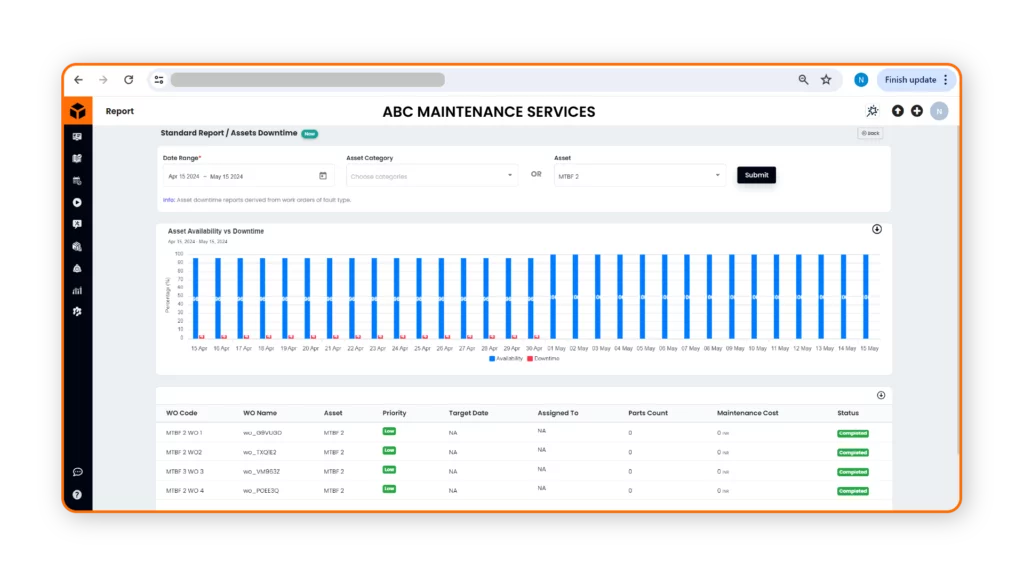Sort by the Assigned To column header
This screenshot has height=576, width=1024.
click(x=558, y=413)
